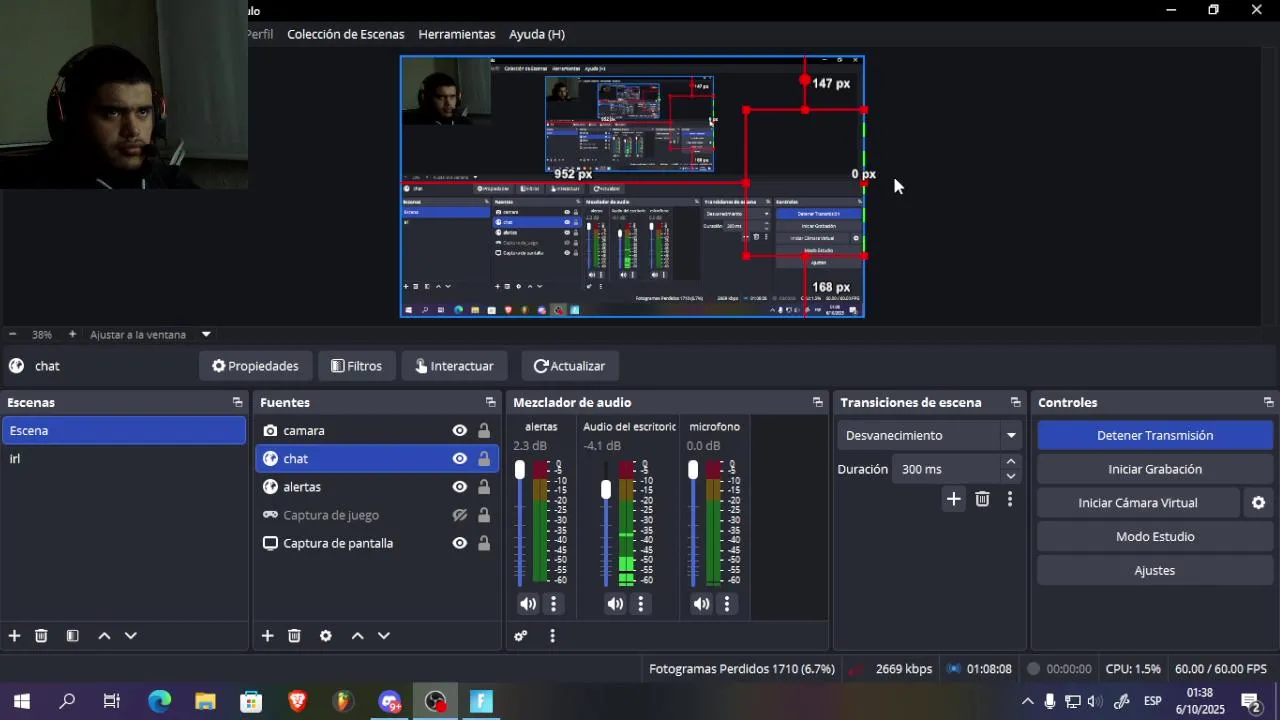Select Captura de juego source row
This screenshot has height=720, width=1280.
(377, 515)
